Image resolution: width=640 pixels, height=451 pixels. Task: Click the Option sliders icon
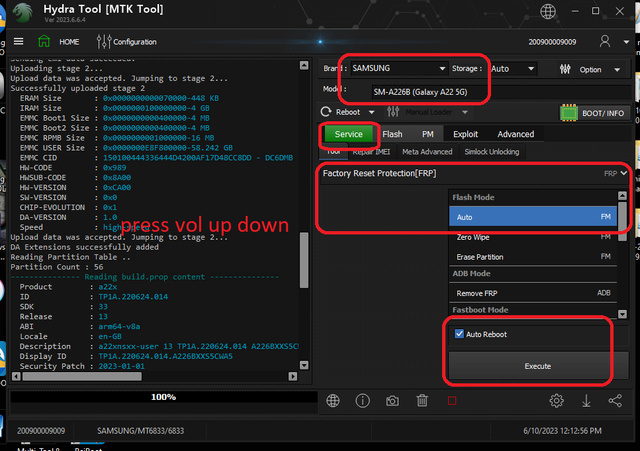click(x=565, y=69)
